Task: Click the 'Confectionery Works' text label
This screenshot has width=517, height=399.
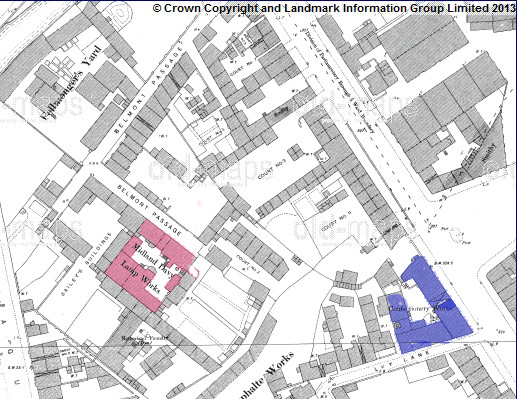Action: pyautogui.click(x=421, y=308)
